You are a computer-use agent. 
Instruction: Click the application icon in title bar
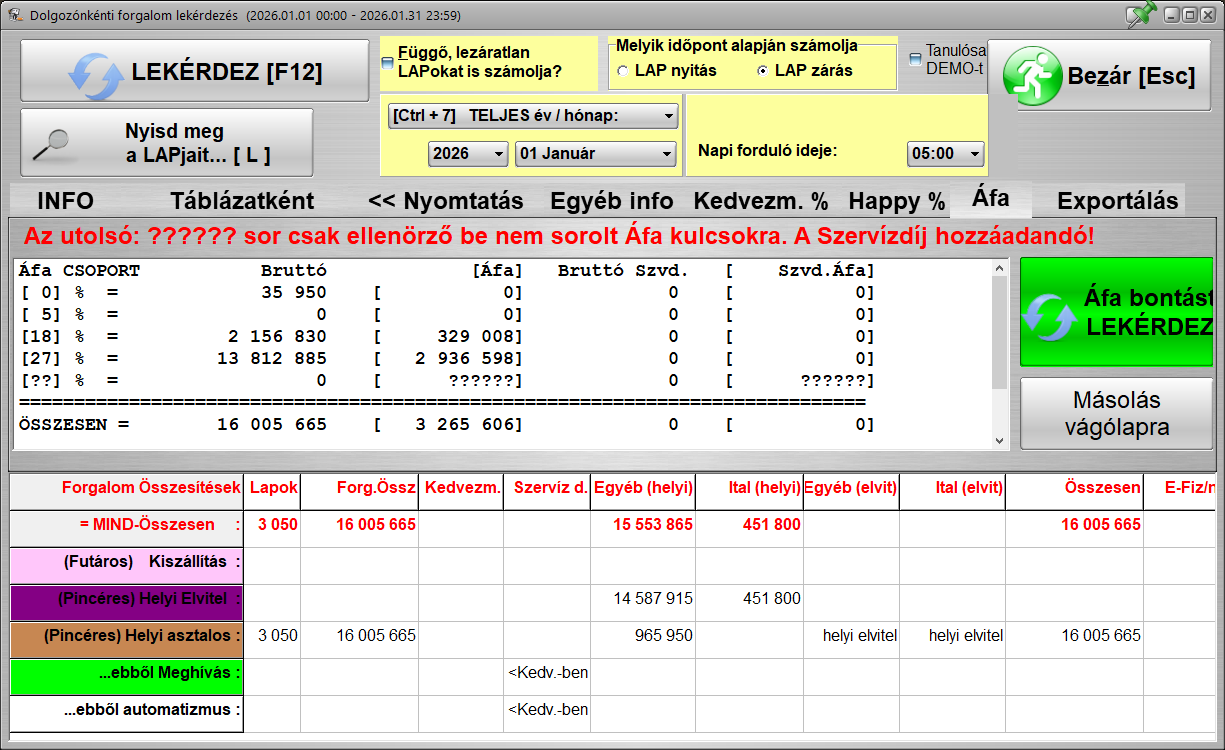(14, 15)
